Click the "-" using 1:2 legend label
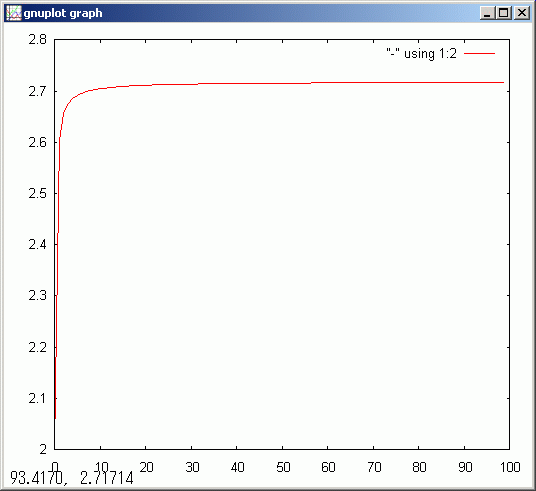 pyautogui.click(x=421, y=54)
